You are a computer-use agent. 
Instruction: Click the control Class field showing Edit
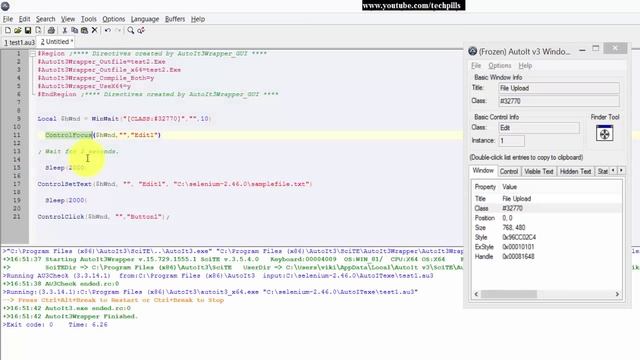click(x=539, y=128)
